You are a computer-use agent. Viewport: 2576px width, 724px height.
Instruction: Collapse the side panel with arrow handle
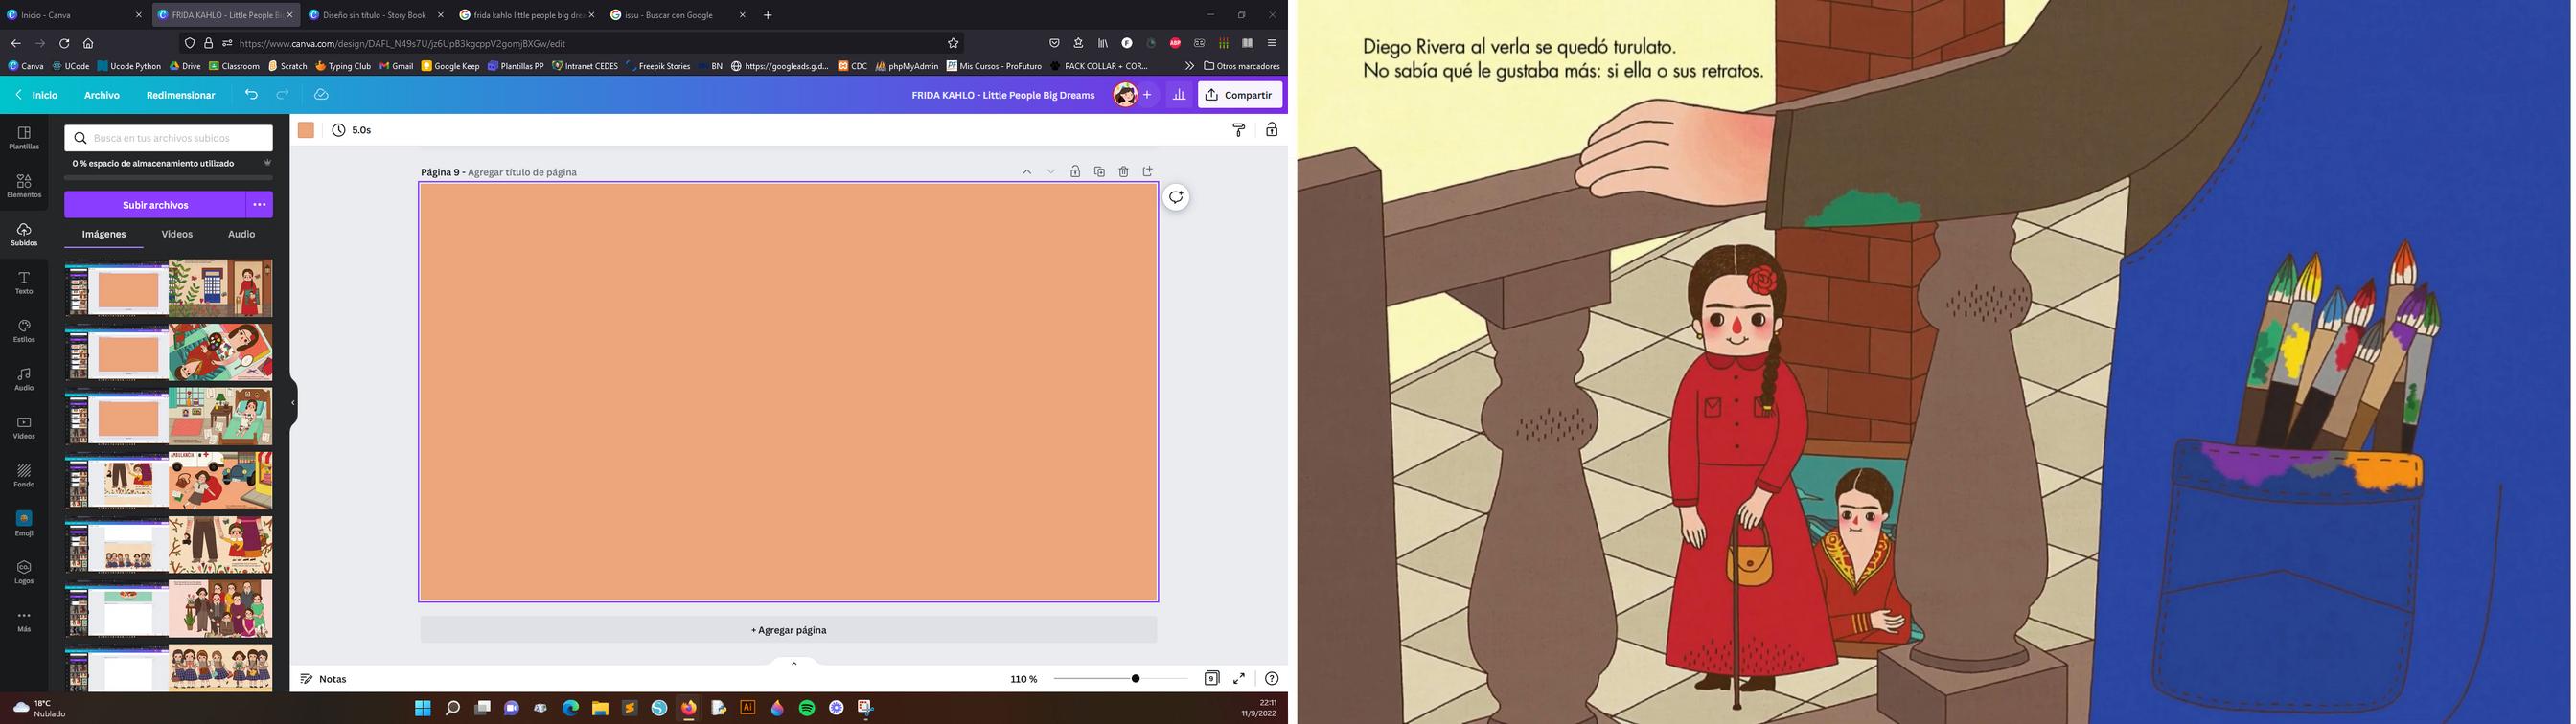pos(293,403)
